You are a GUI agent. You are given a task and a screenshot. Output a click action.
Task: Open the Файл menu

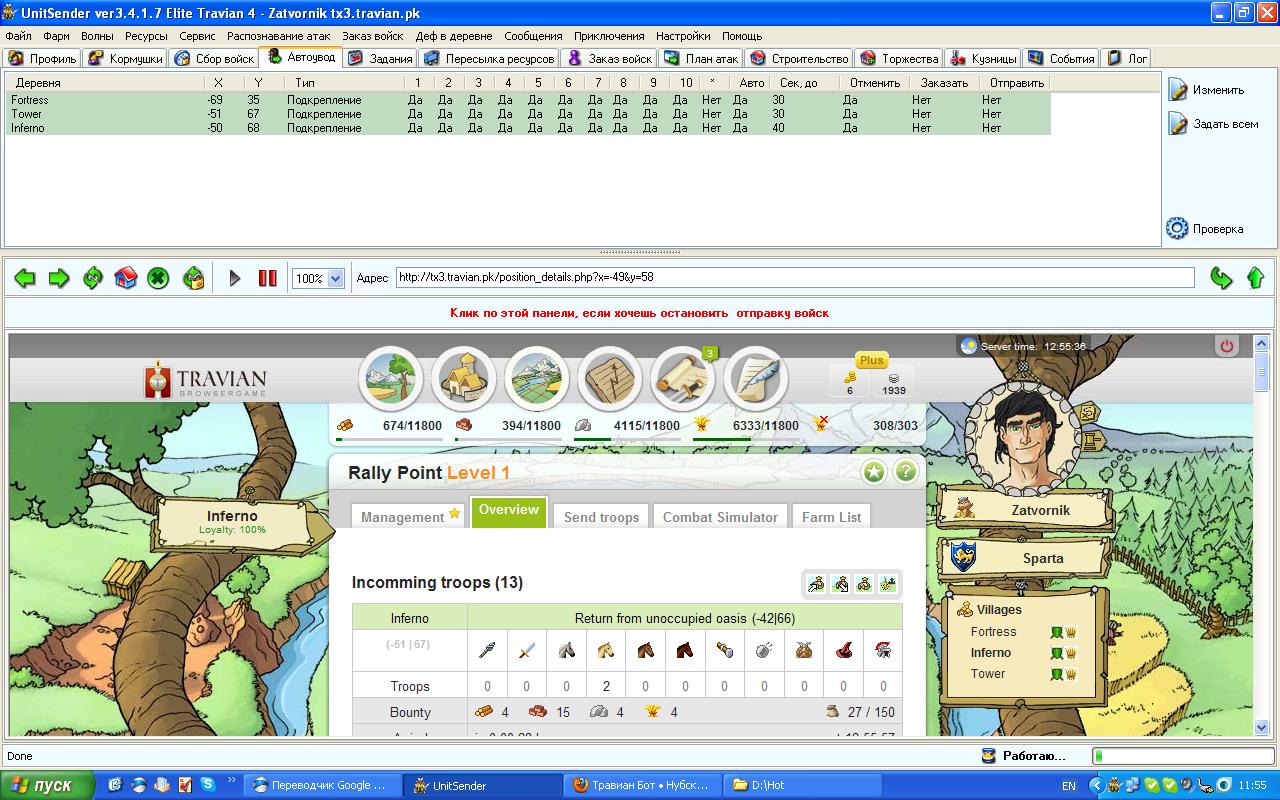[18, 36]
